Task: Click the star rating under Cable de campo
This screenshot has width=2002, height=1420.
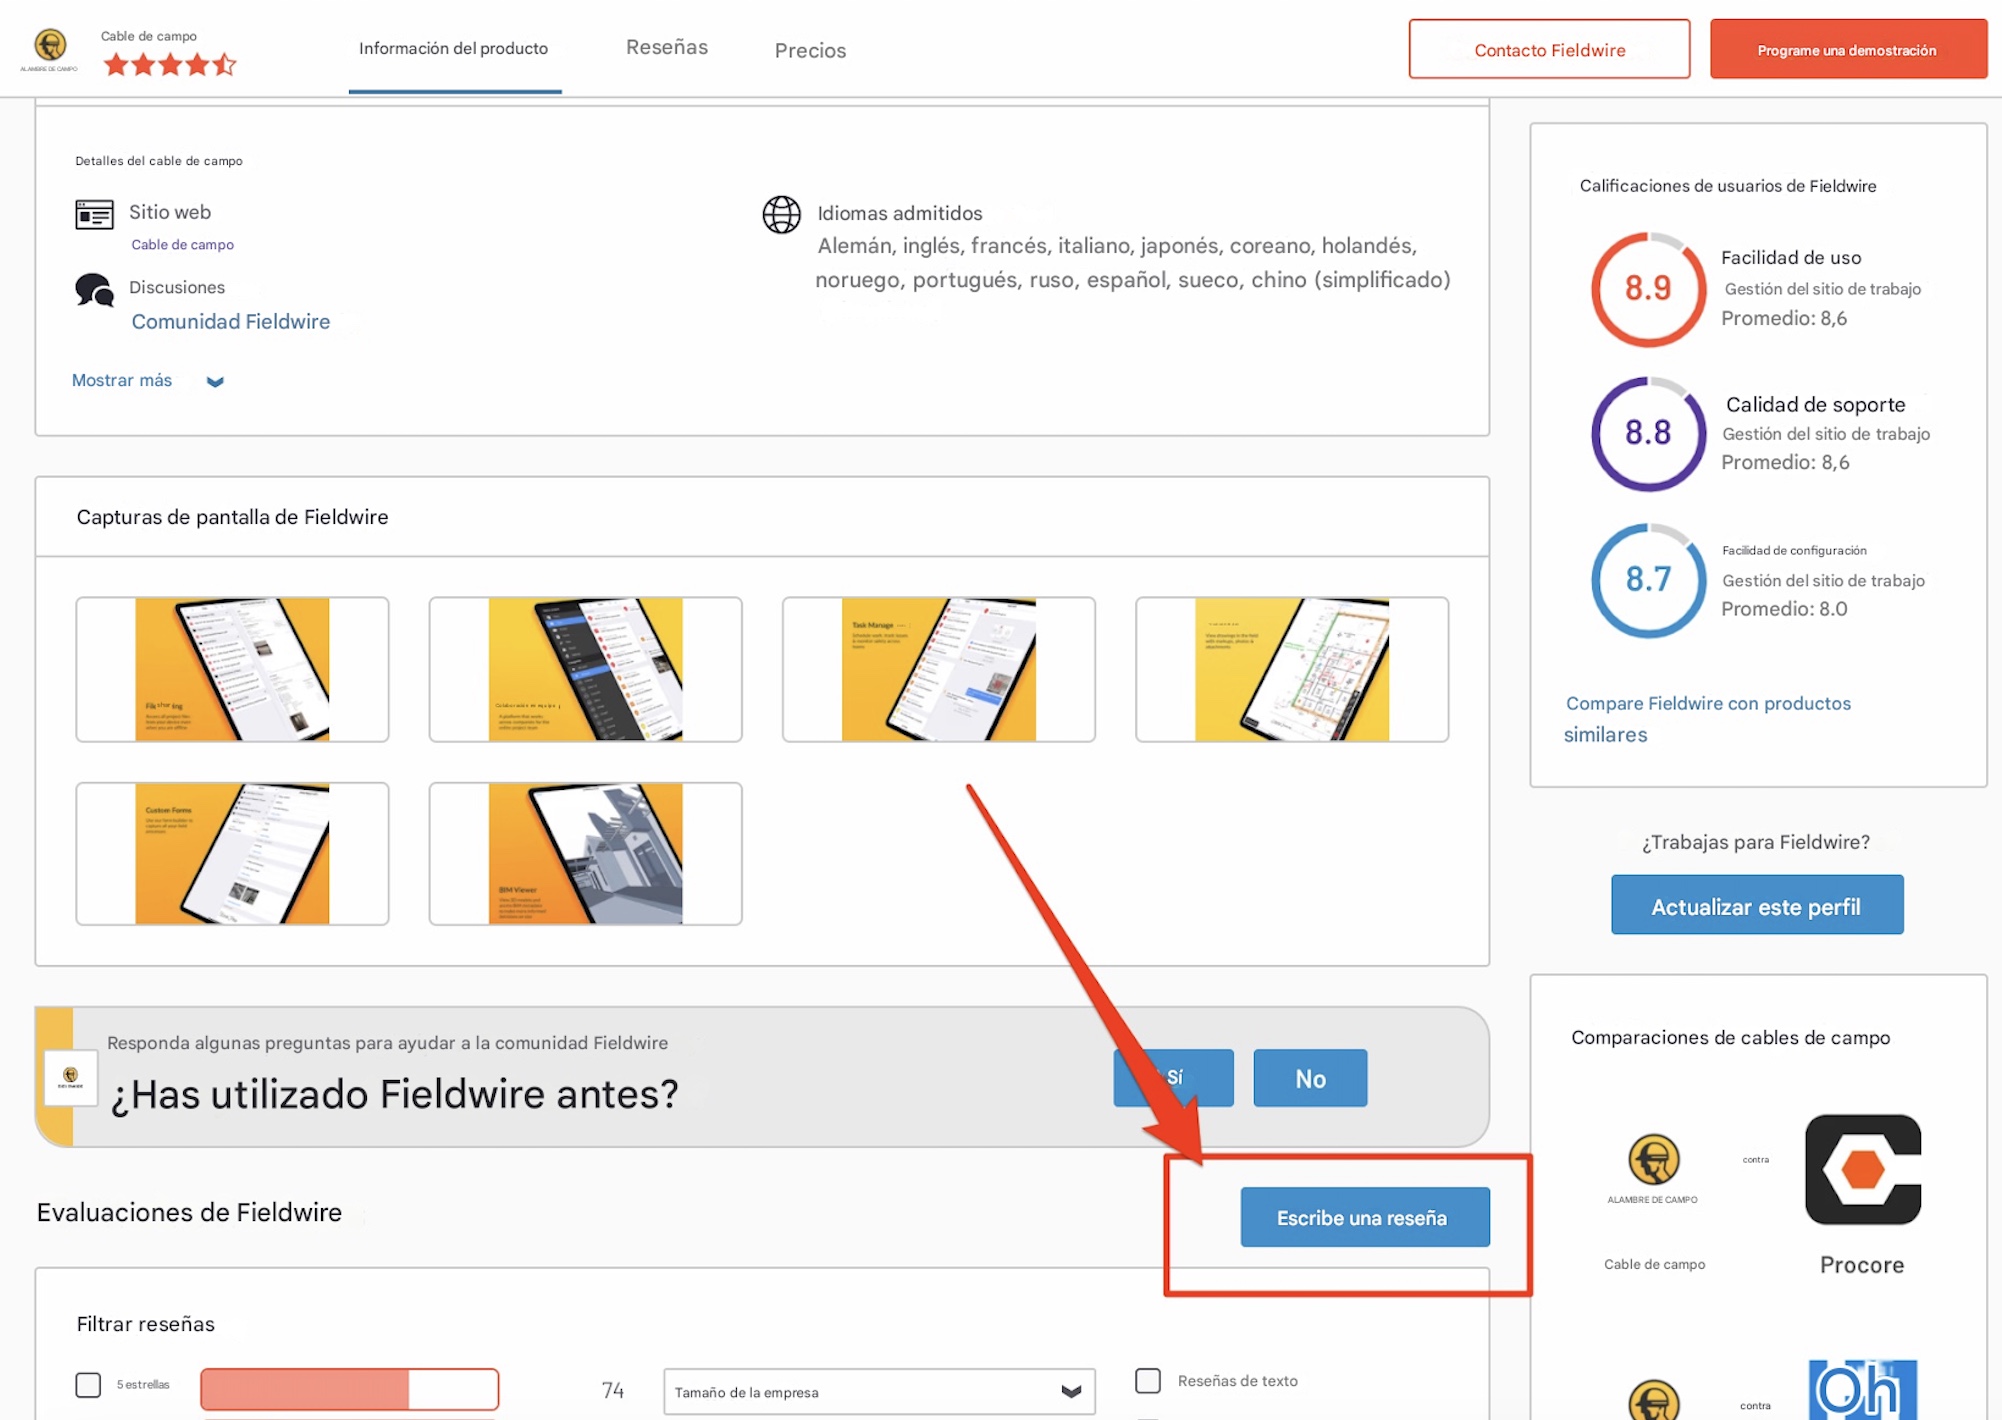Action: tap(169, 65)
